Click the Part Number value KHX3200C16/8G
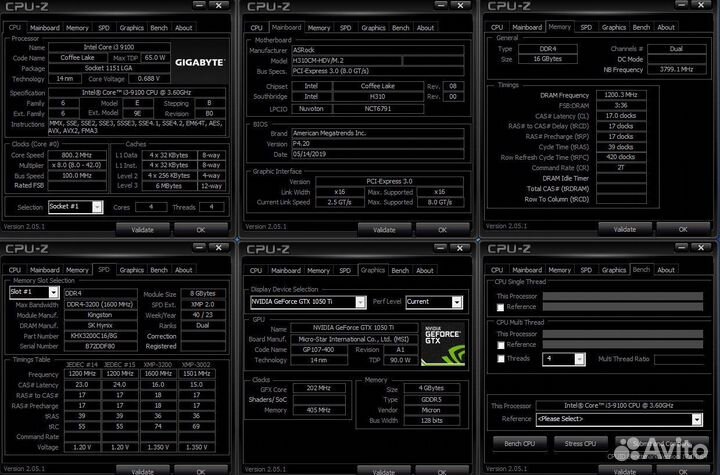 (x=101, y=336)
